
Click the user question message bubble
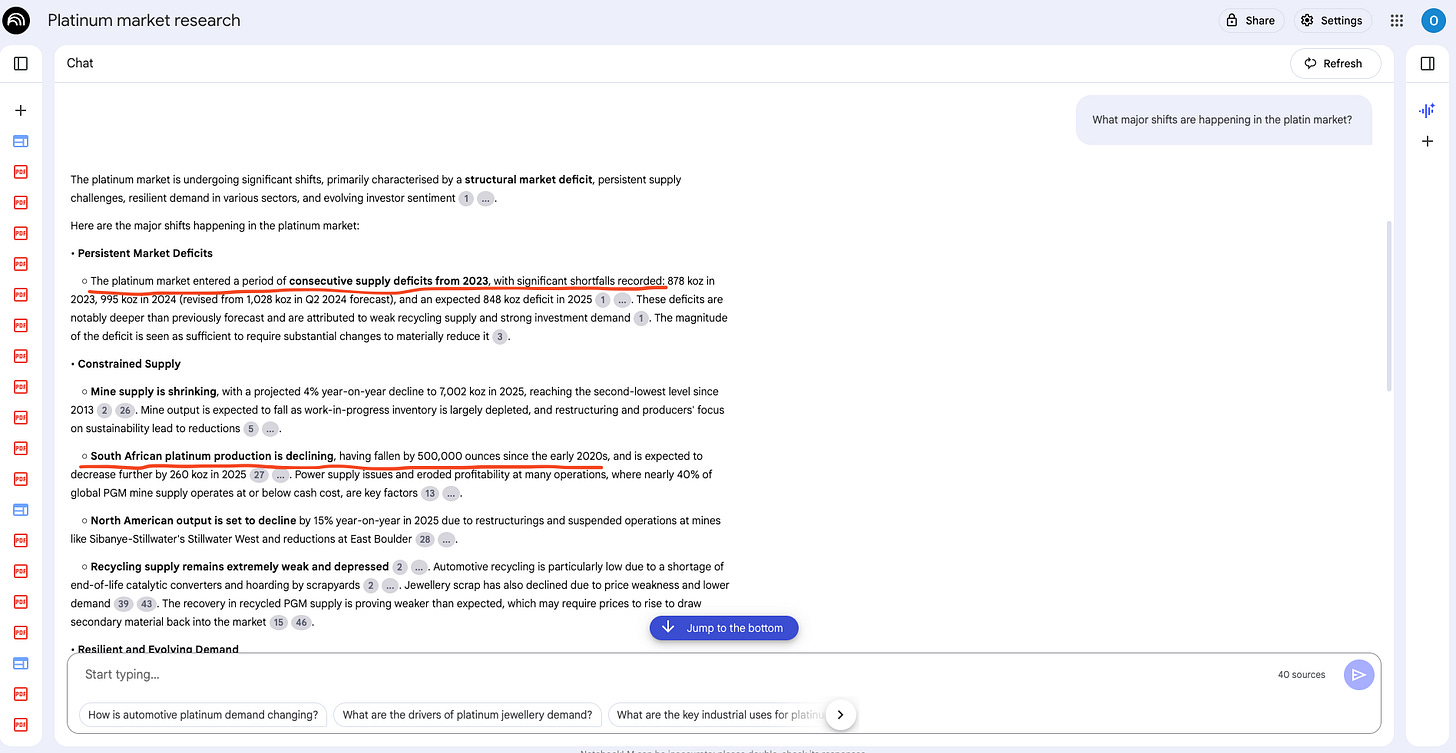pyautogui.click(x=1223, y=120)
